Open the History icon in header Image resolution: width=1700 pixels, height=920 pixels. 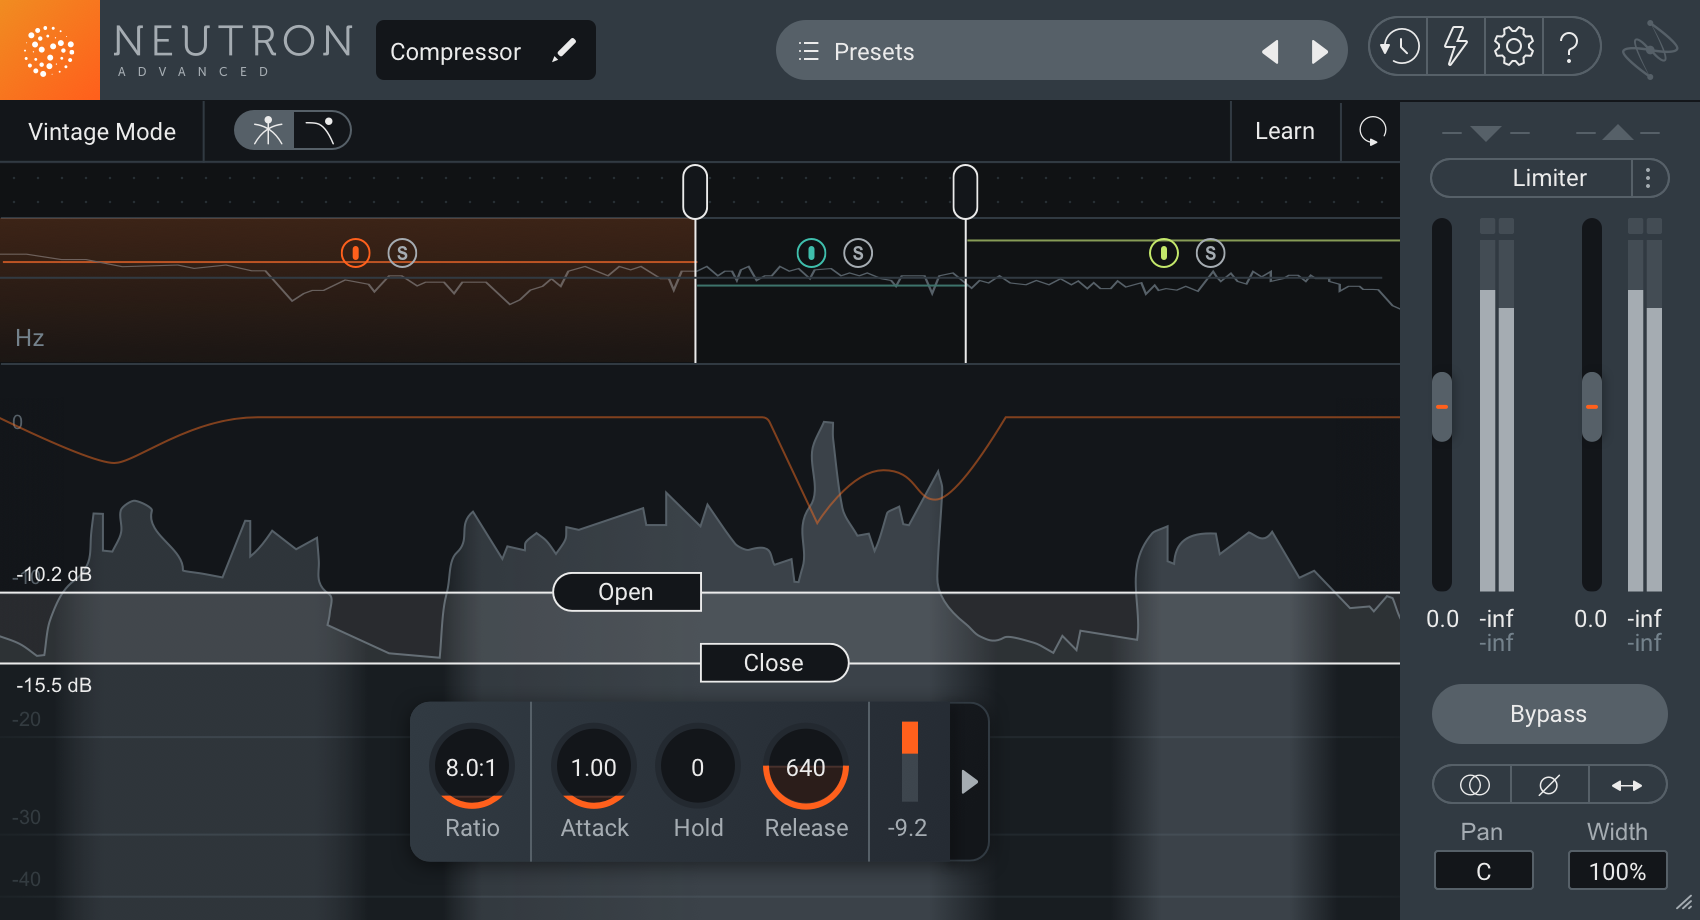pyautogui.click(x=1398, y=47)
